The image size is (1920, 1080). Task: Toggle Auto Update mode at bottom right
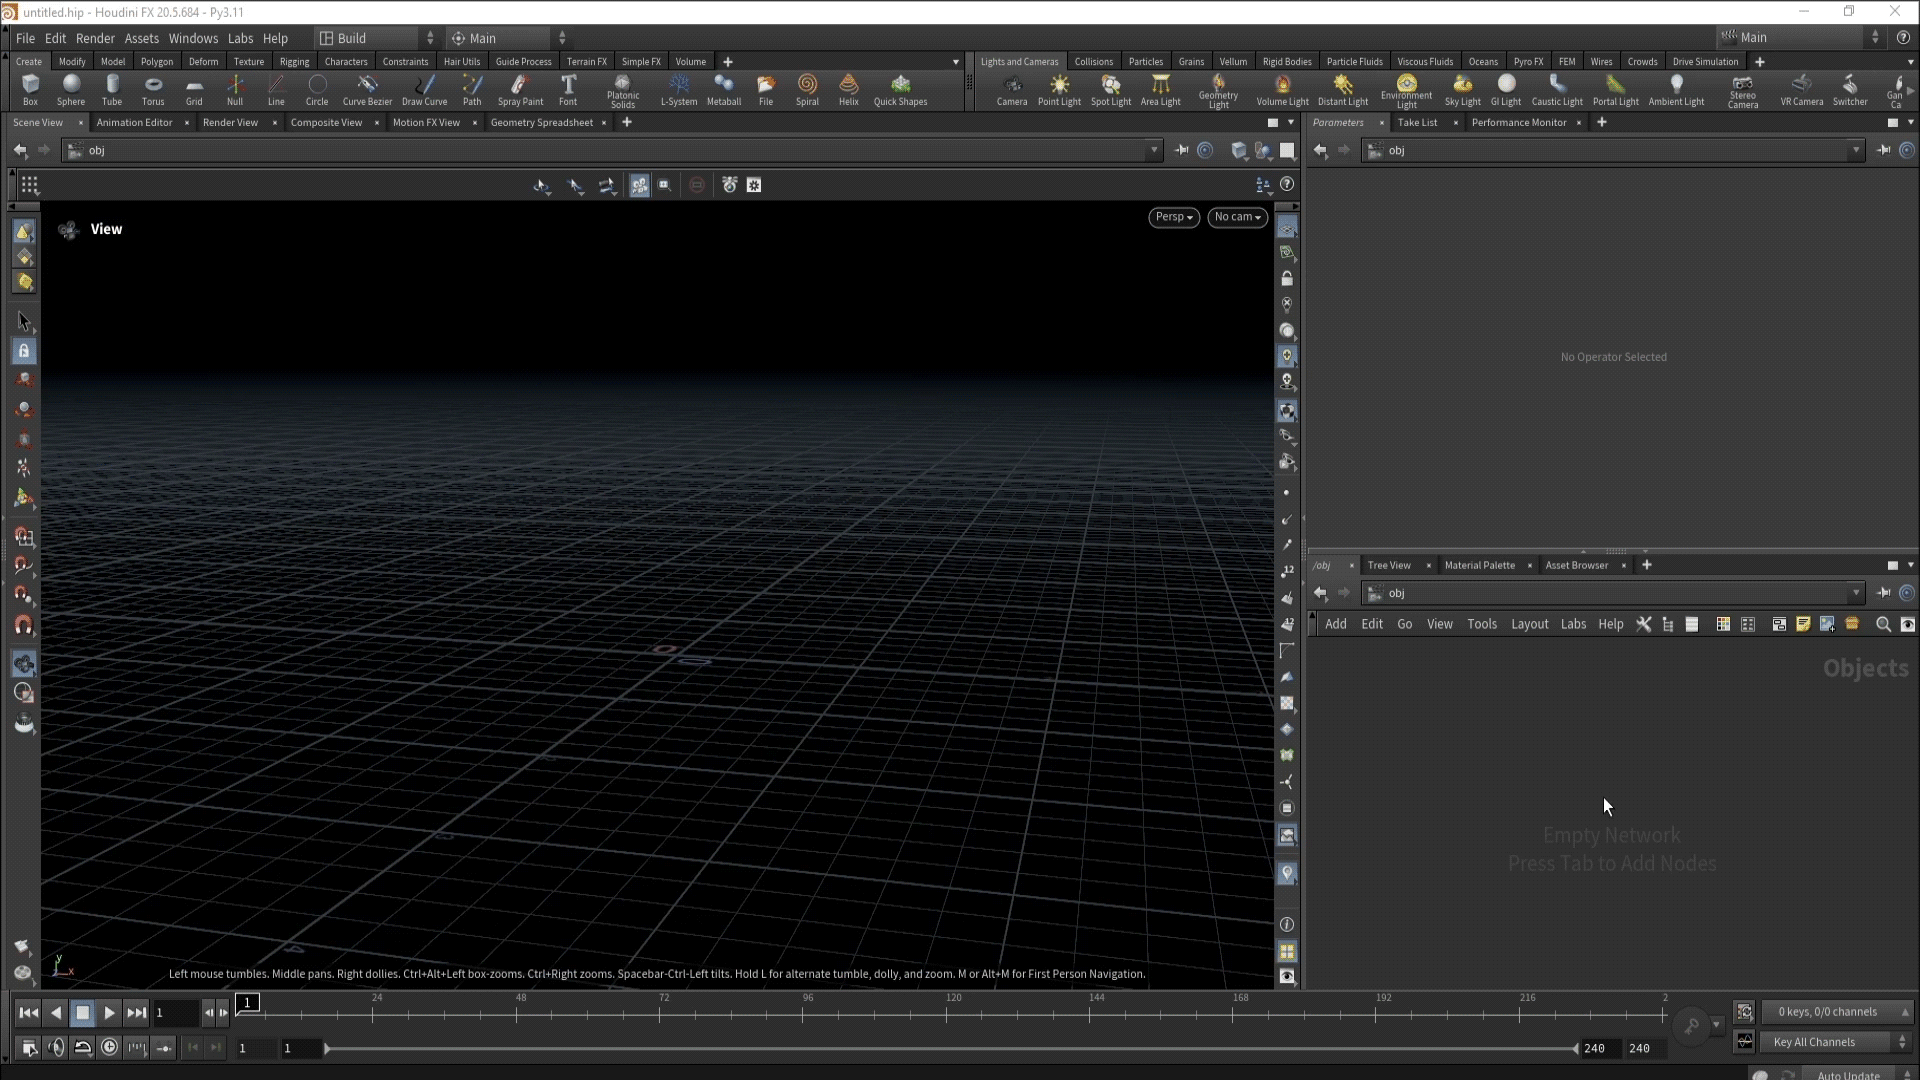point(1848,1075)
